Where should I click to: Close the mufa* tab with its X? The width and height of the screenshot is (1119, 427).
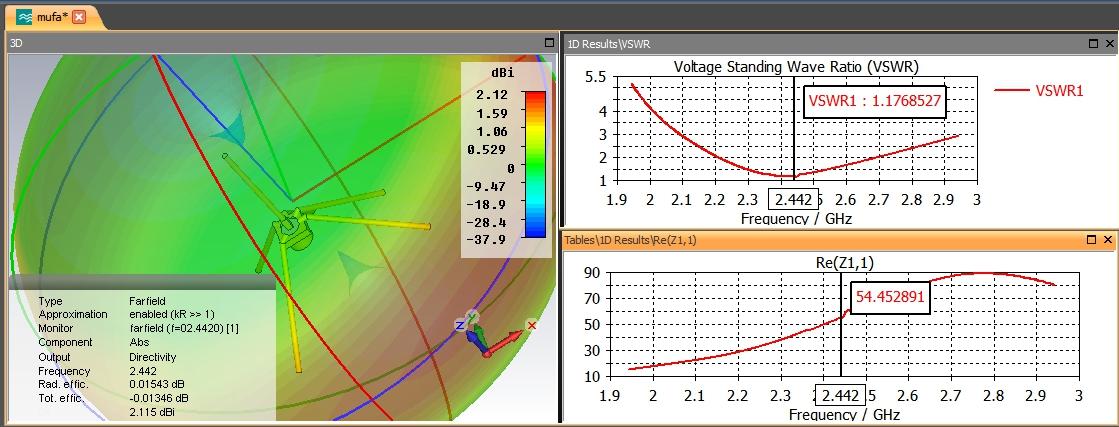(x=79, y=17)
